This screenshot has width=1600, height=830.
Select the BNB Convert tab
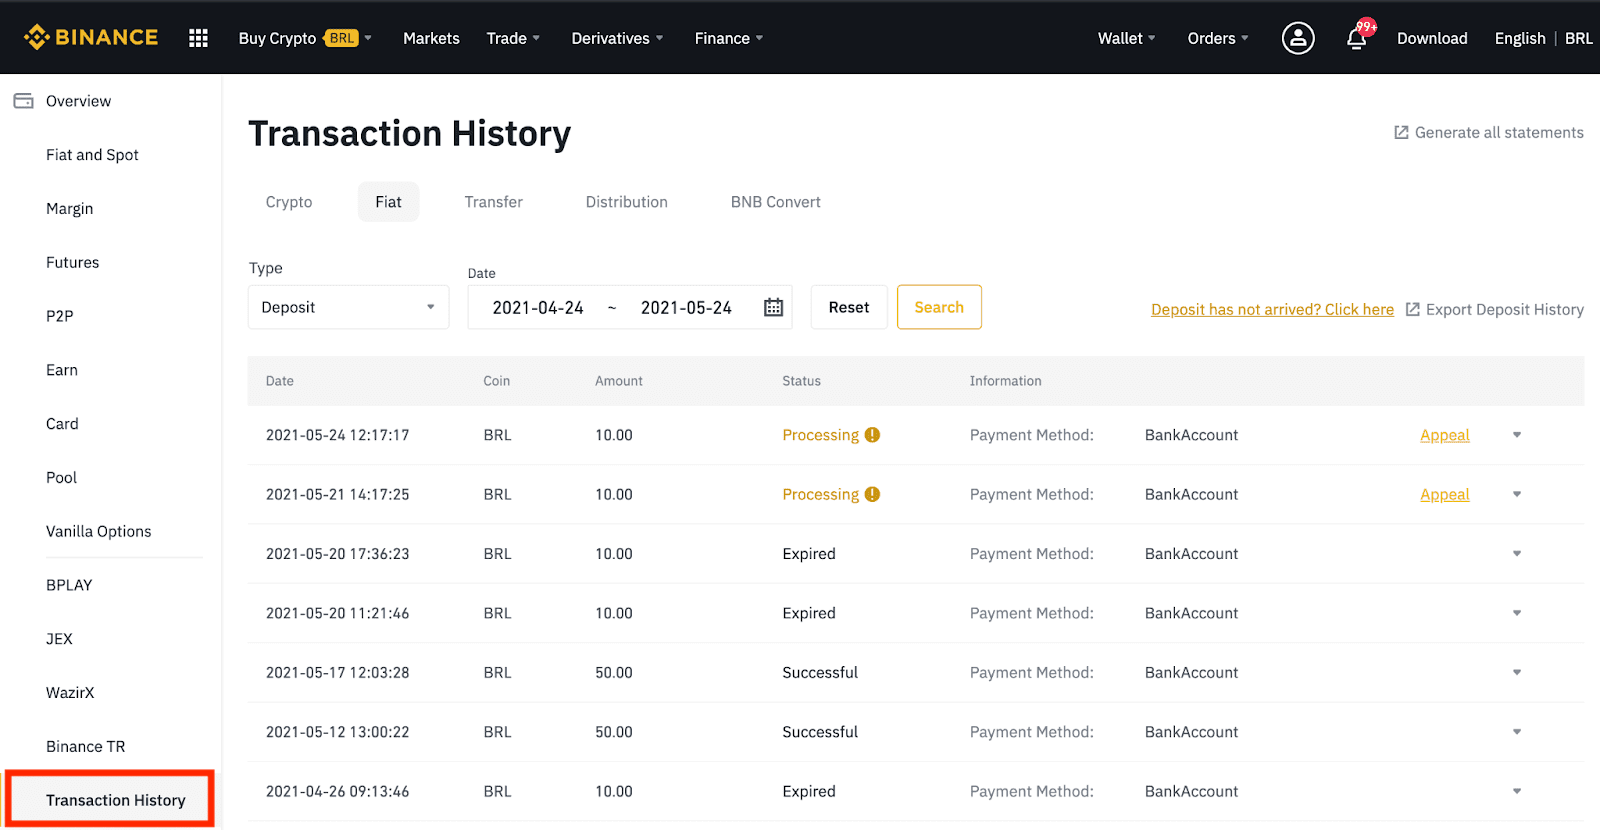tap(775, 202)
